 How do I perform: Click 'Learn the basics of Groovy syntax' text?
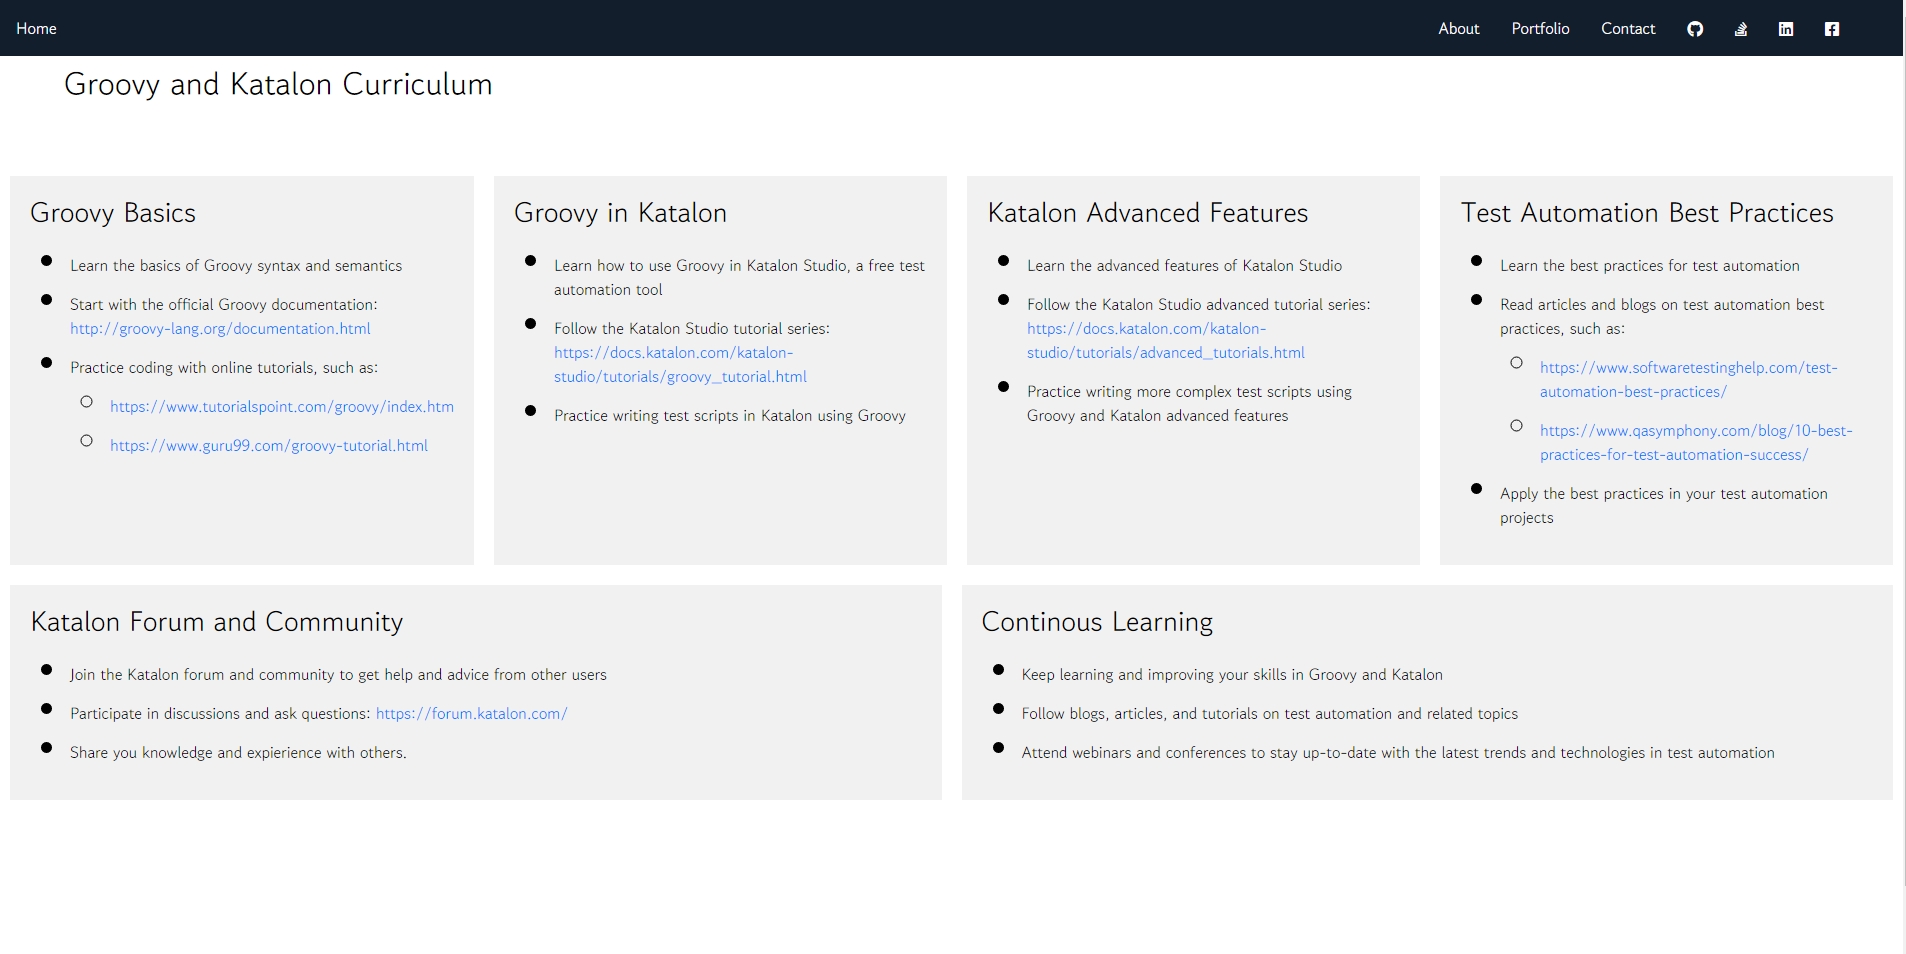click(236, 265)
